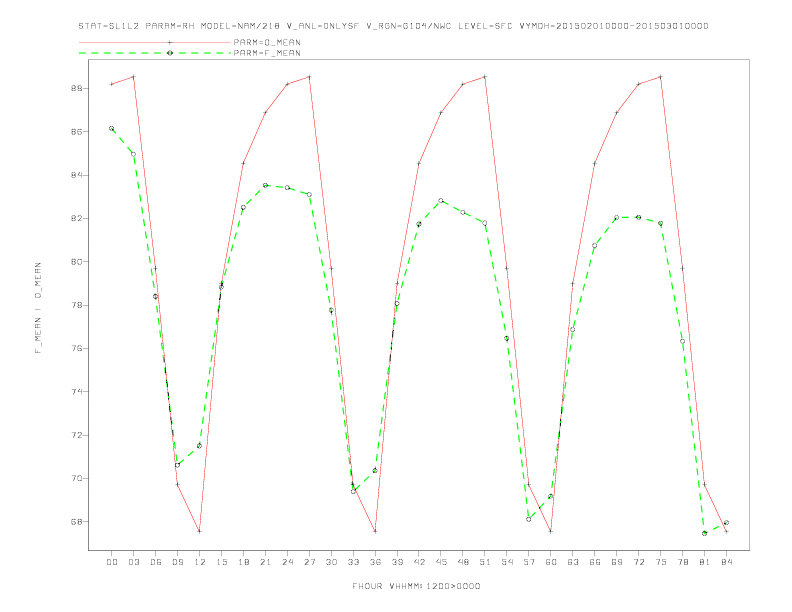Screen dimensions: 792x612
Task: Click the y-axis tick label 68
Action: pos(78,522)
